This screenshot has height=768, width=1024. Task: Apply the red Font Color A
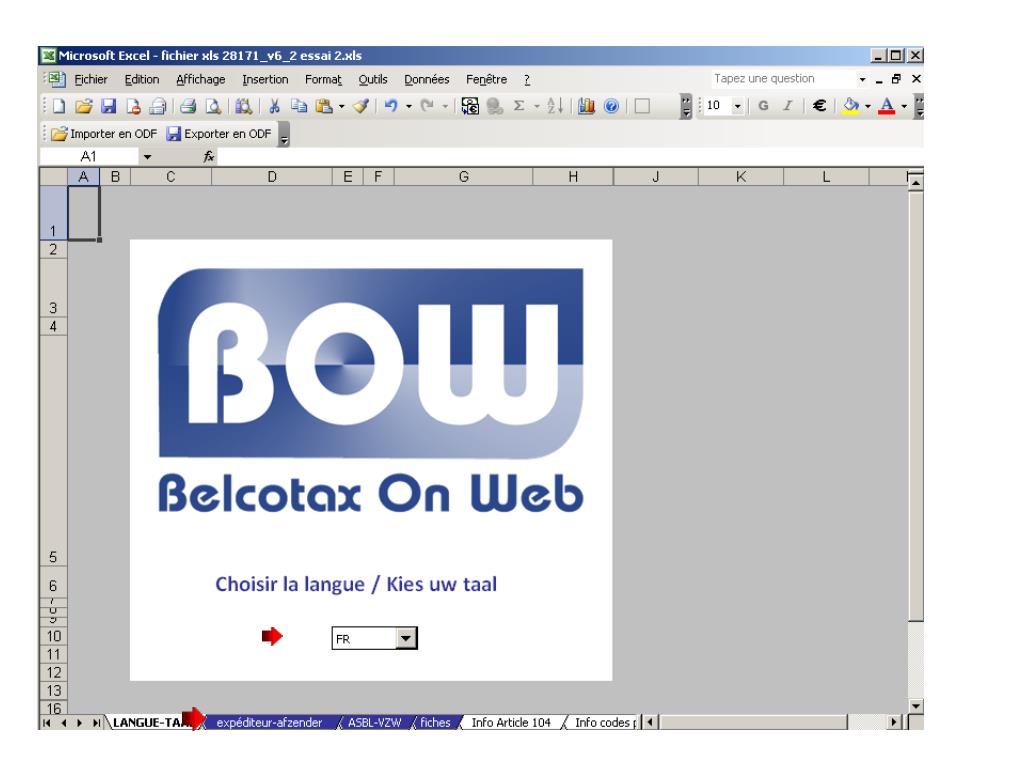pos(887,106)
